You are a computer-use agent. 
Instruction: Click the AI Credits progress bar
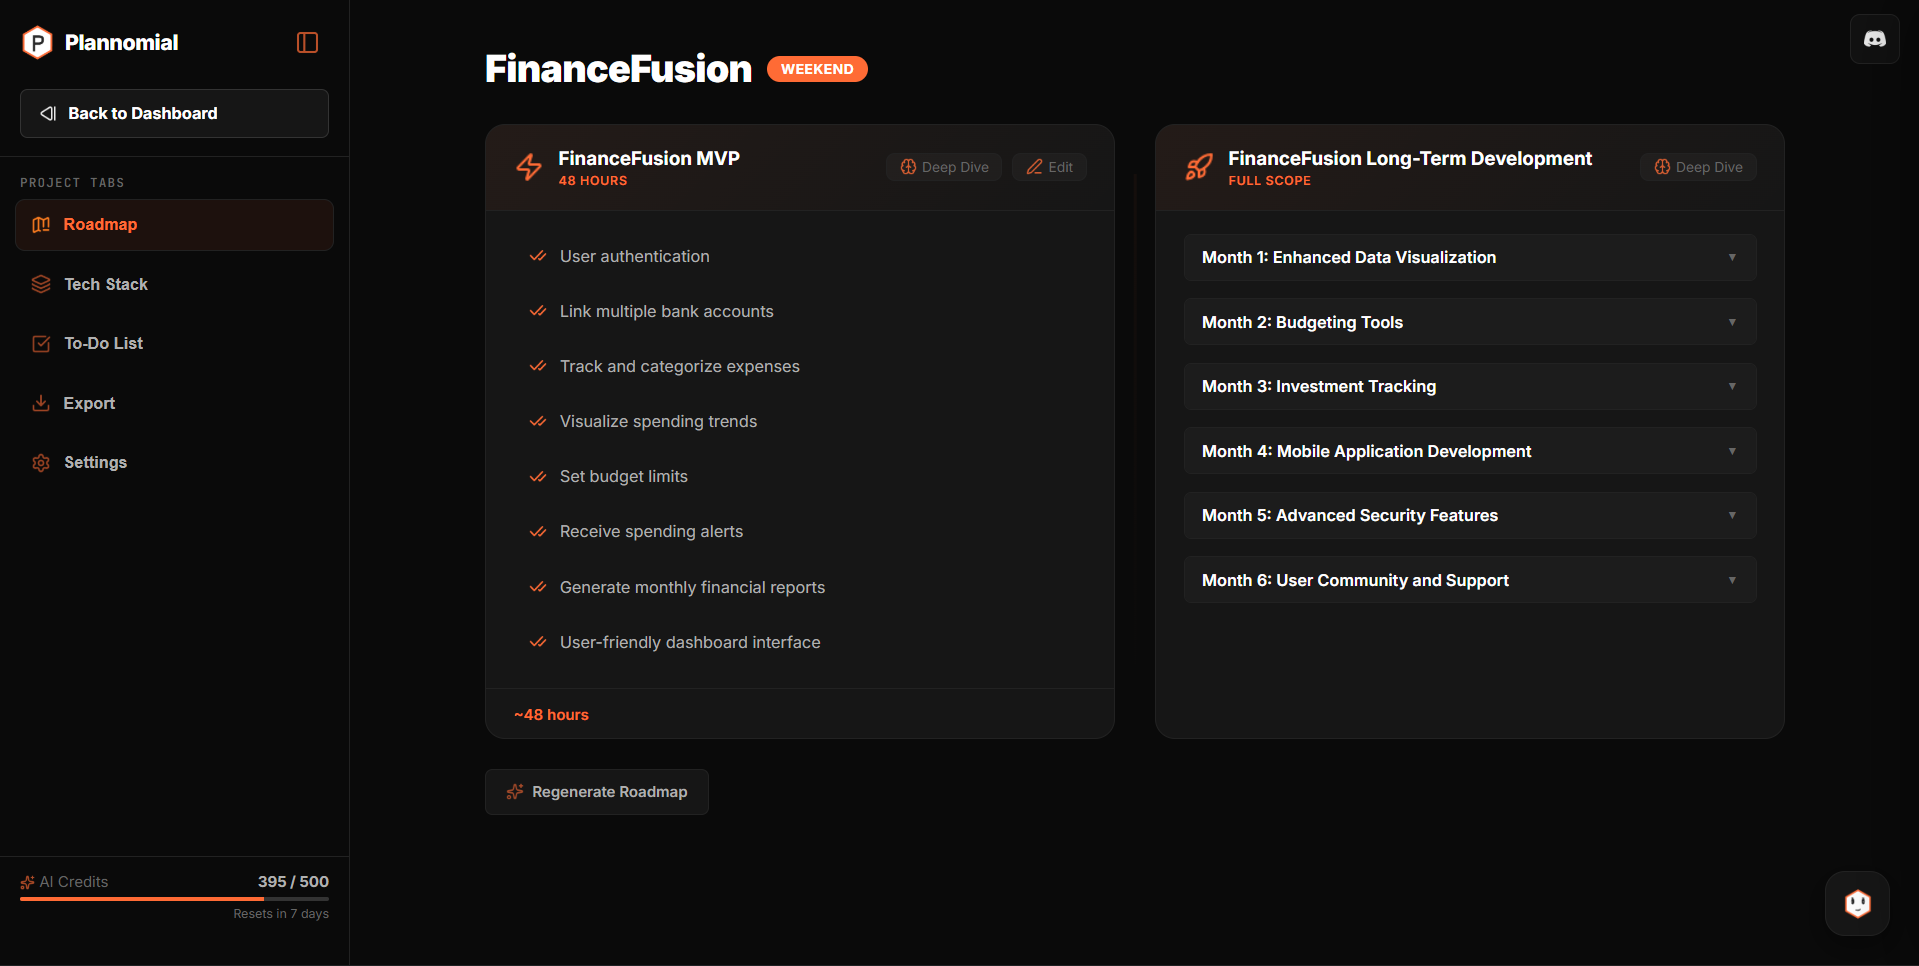(x=174, y=899)
